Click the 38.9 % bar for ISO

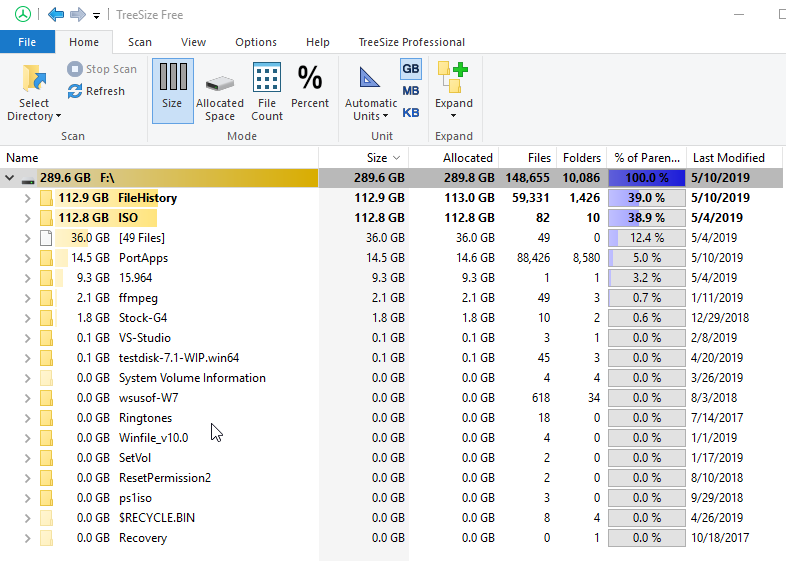click(x=647, y=218)
